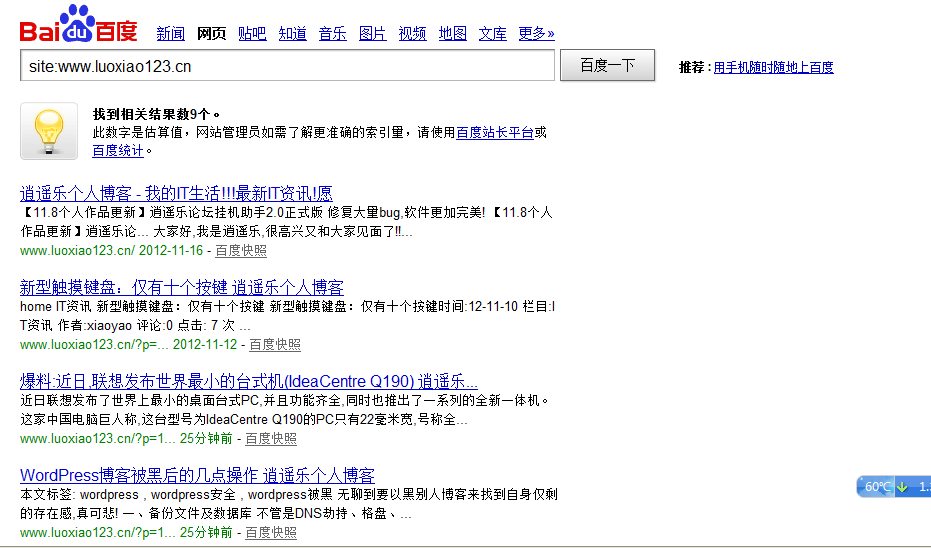Open the 文库 library tab

[493, 34]
